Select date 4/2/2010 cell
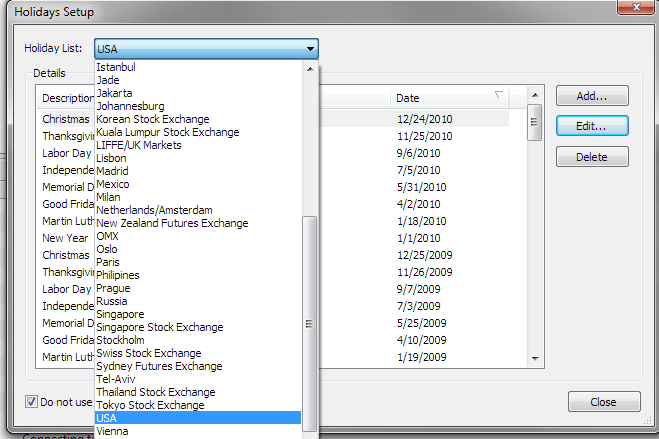This screenshot has height=439, width=659. point(419,204)
